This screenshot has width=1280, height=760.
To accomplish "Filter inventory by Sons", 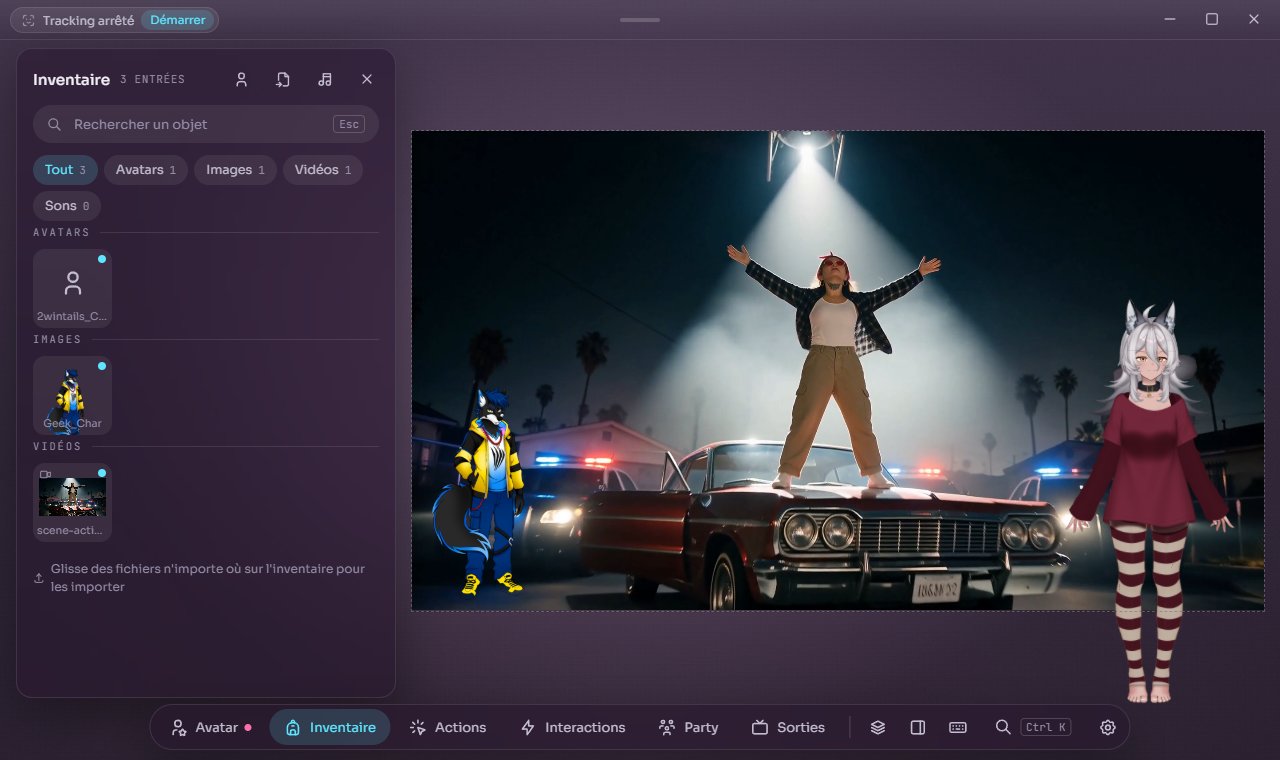I will [67, 206].
